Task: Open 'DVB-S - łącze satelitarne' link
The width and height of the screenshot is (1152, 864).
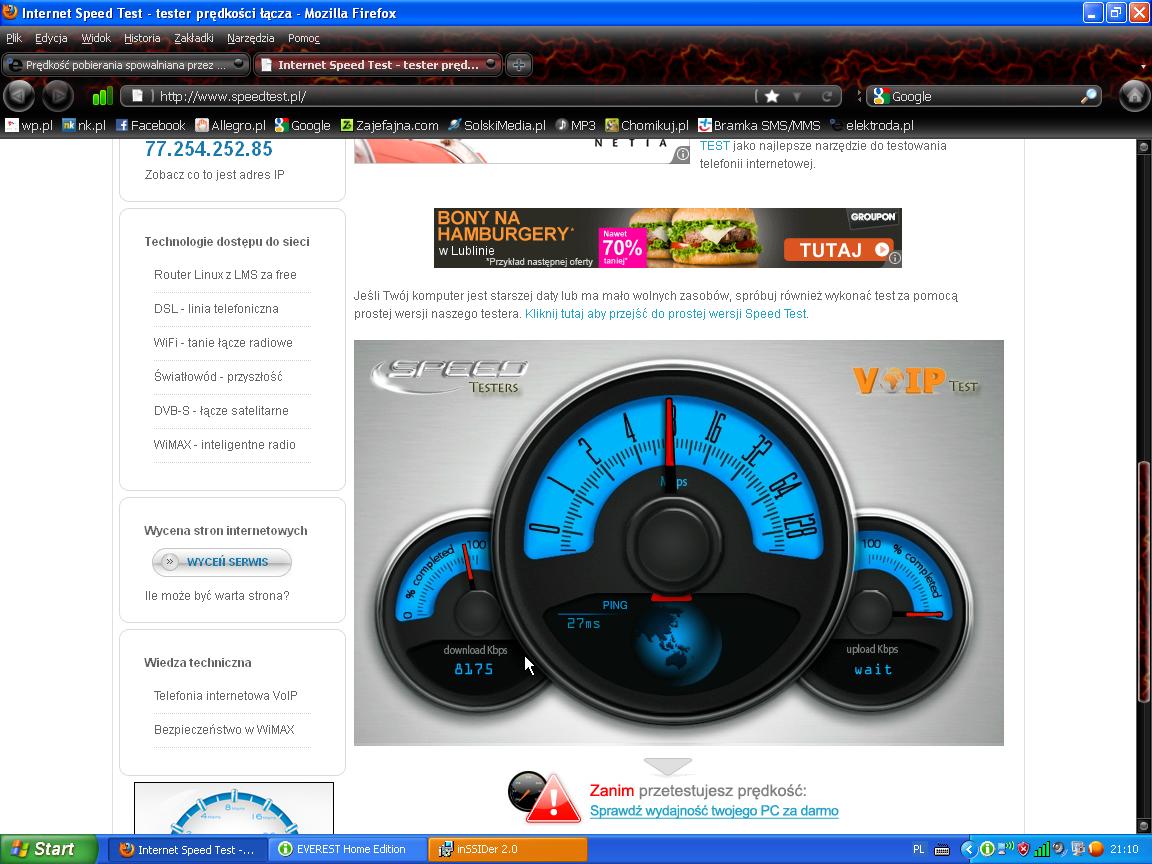Action: [221, 411]
